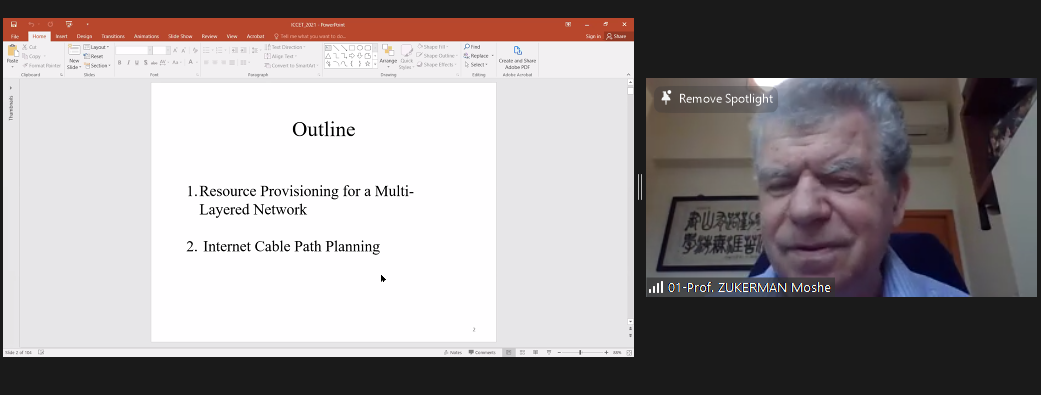The width and height of the screenshot is (1041, 395).
Task: Click the Star shape in the shapes gallery
Action: (x=367, y=64)
